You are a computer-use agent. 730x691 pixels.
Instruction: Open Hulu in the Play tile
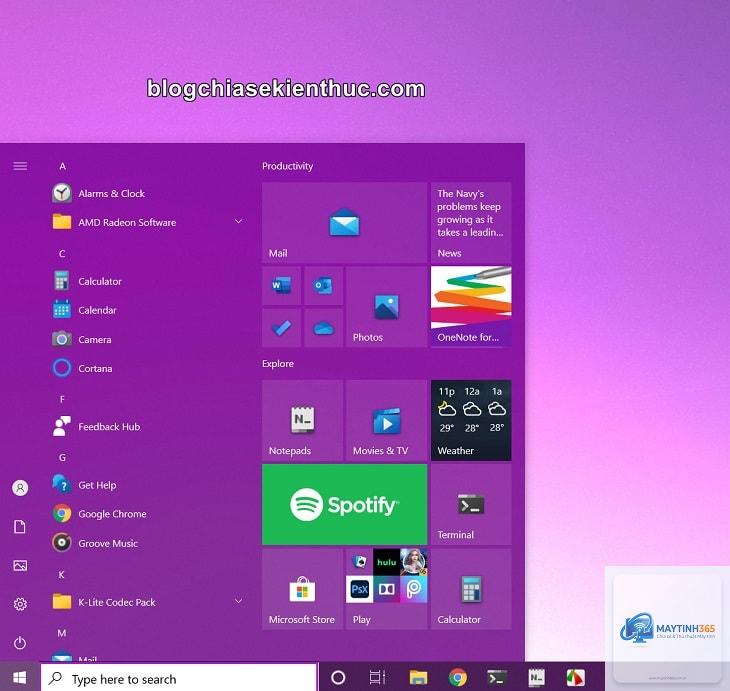click(x=386, y=562)
